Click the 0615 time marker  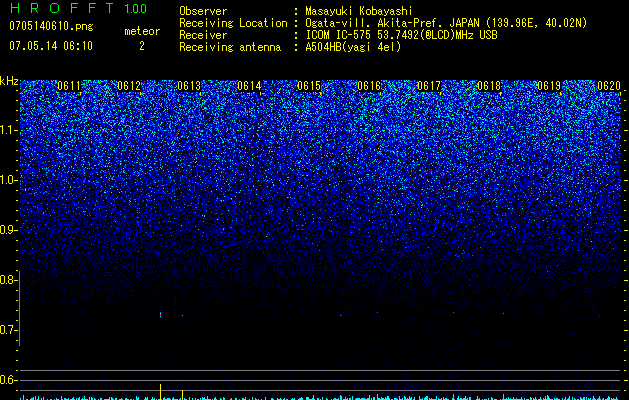[309, 86]
